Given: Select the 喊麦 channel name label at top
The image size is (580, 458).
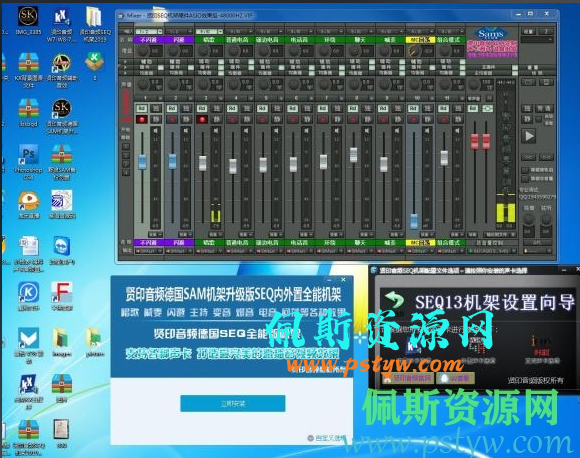Looking at the screenshot, I should point(390,40).
